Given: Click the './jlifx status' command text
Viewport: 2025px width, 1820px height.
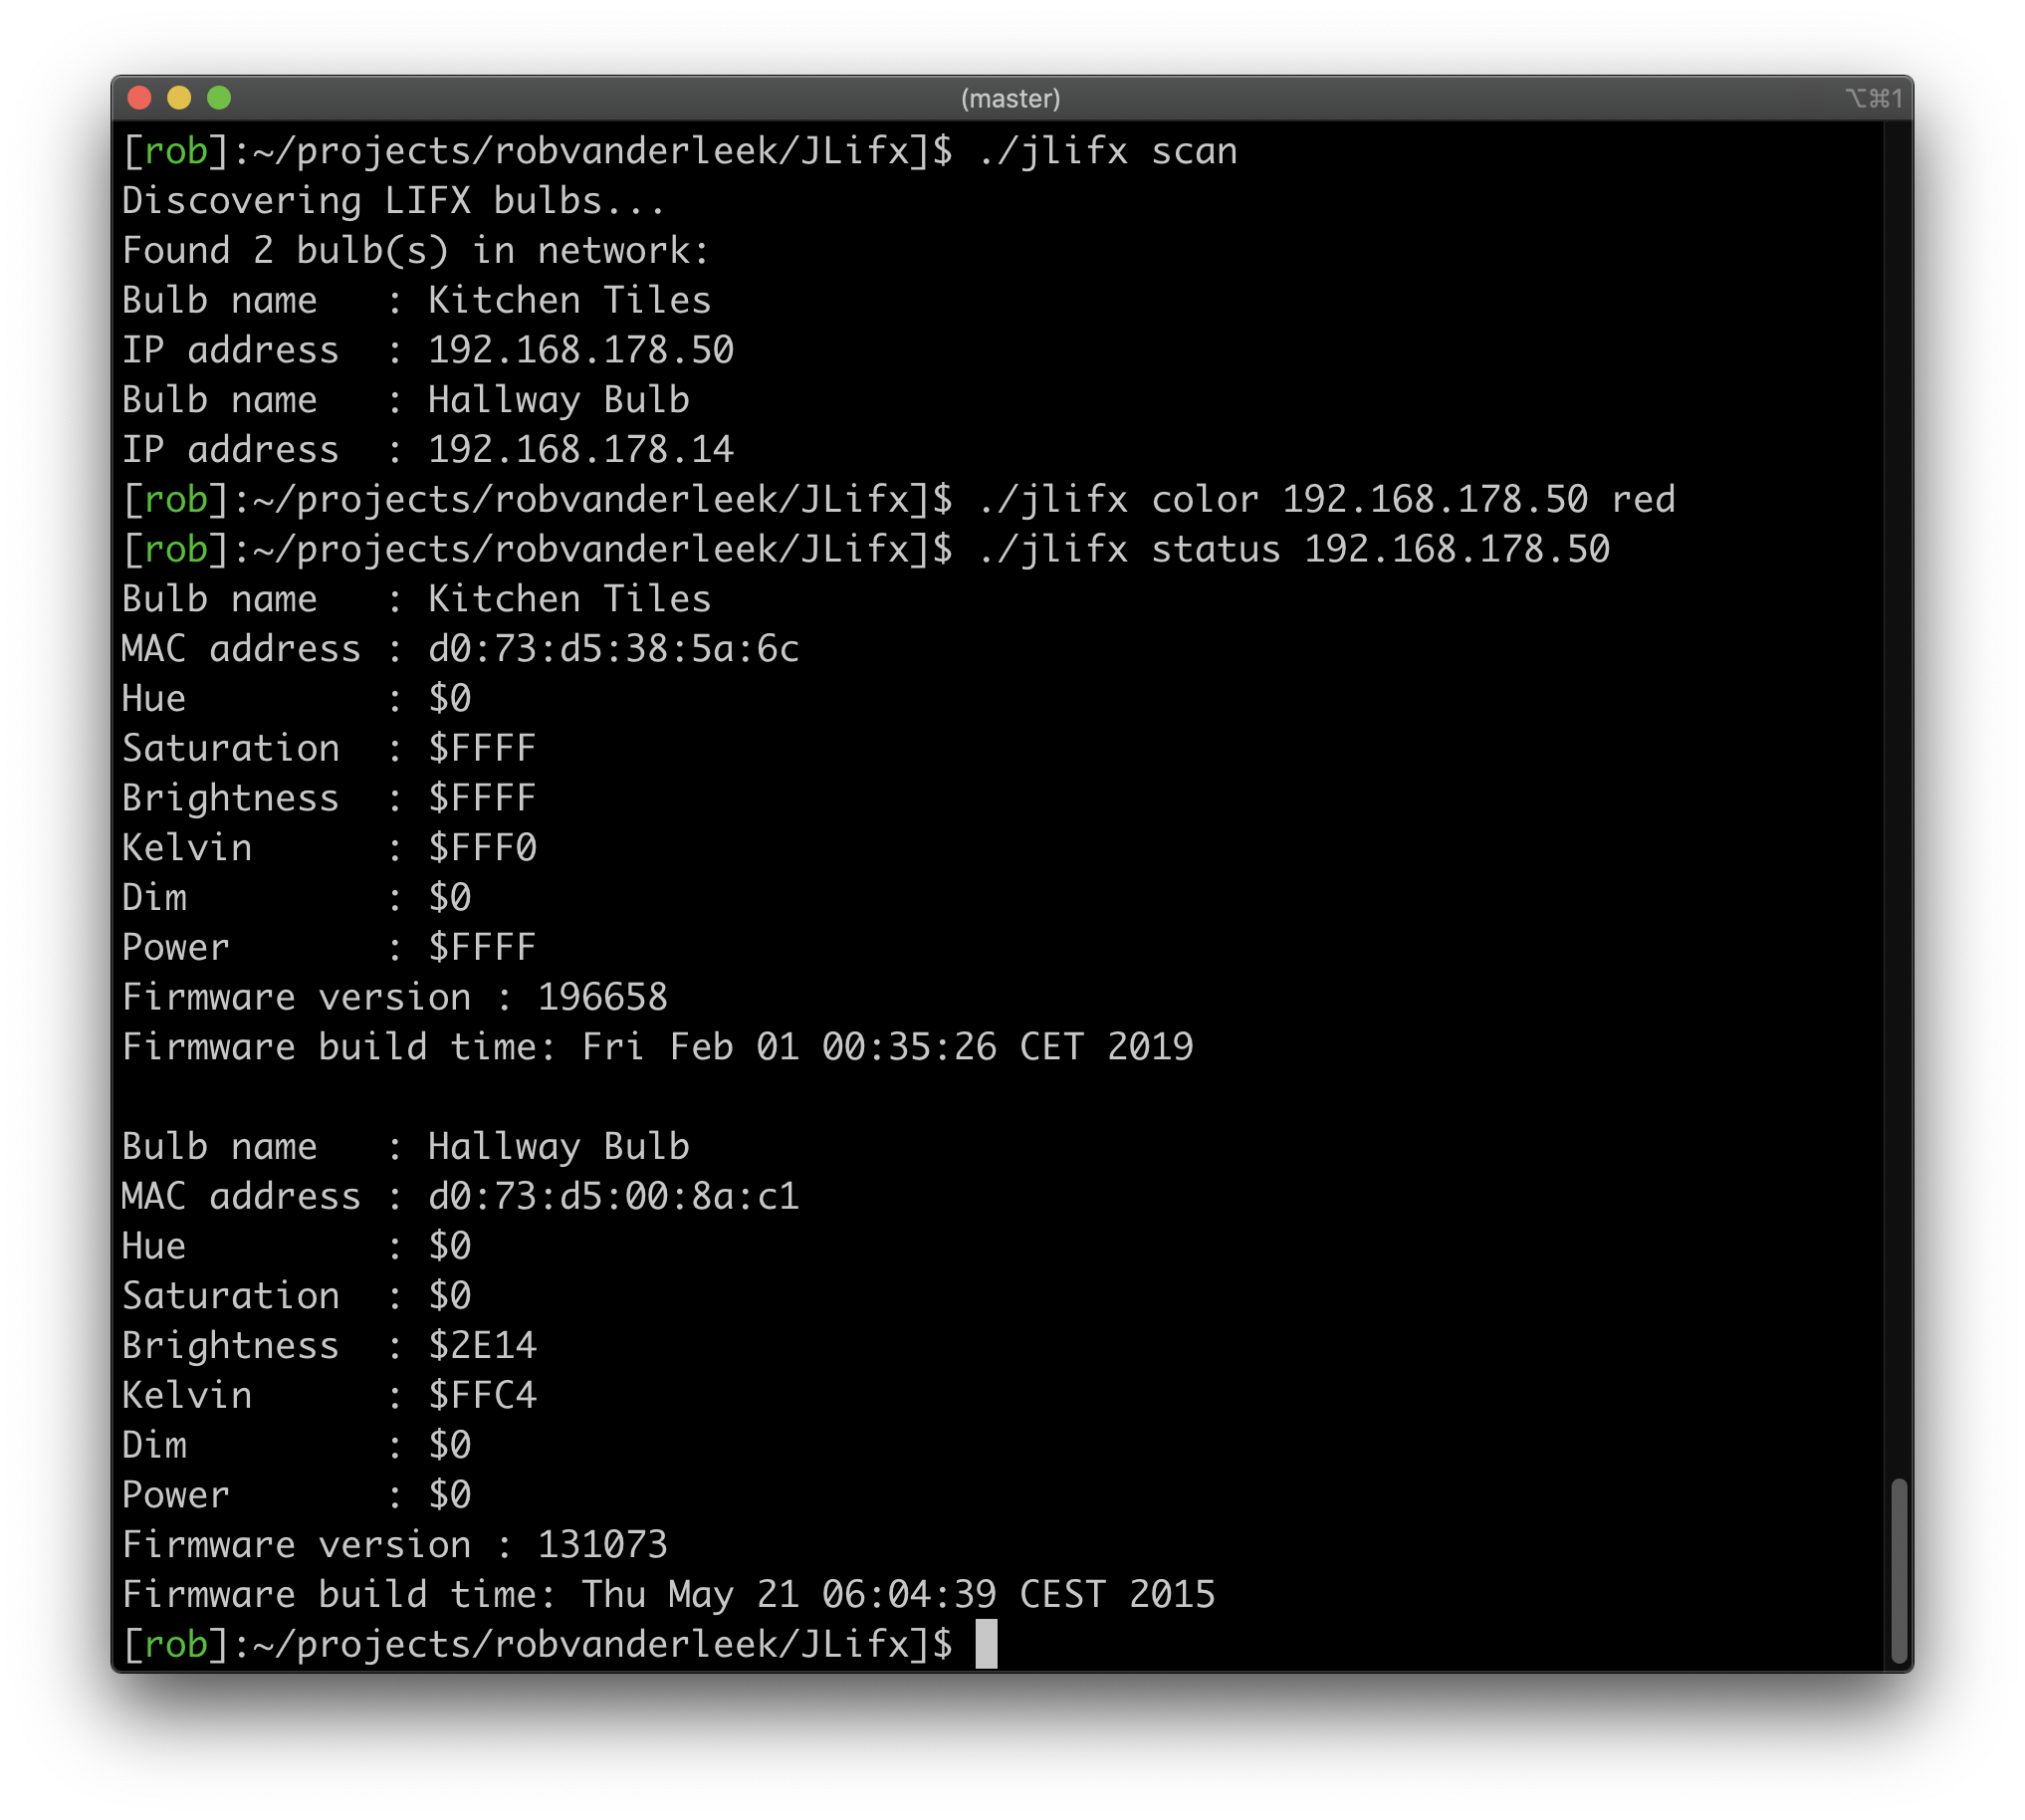Looking at the screenshot, I should coord(1129,550).
